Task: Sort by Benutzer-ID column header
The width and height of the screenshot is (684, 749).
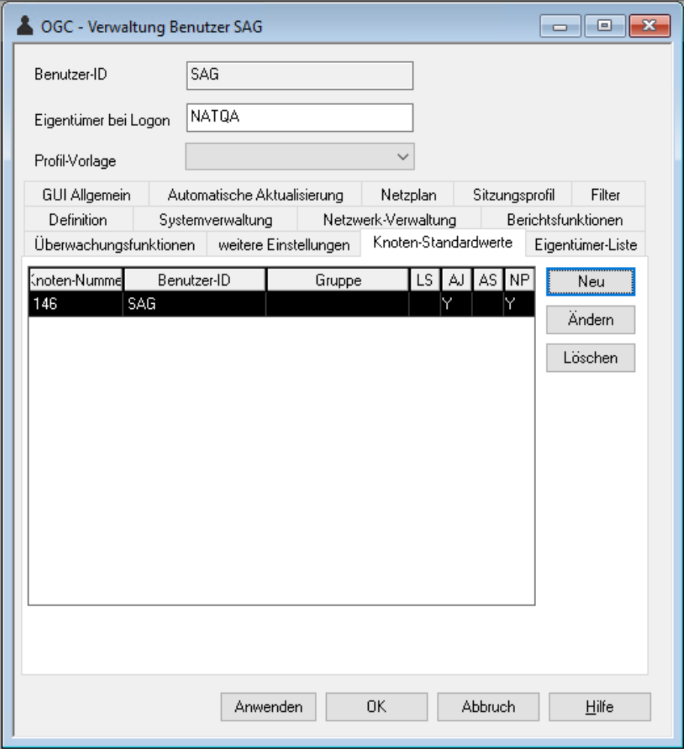Action: (194, 281)
